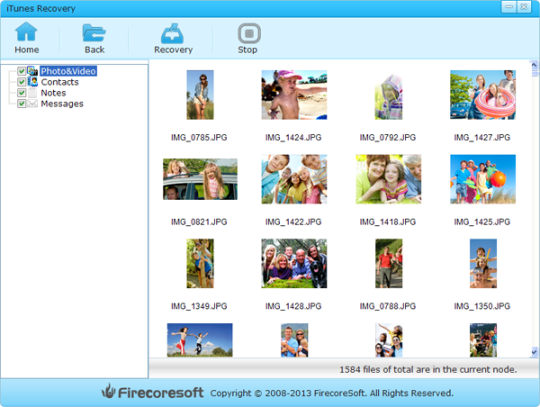
Task: Close the iTunes Recovery window
Action: point(523,7)
